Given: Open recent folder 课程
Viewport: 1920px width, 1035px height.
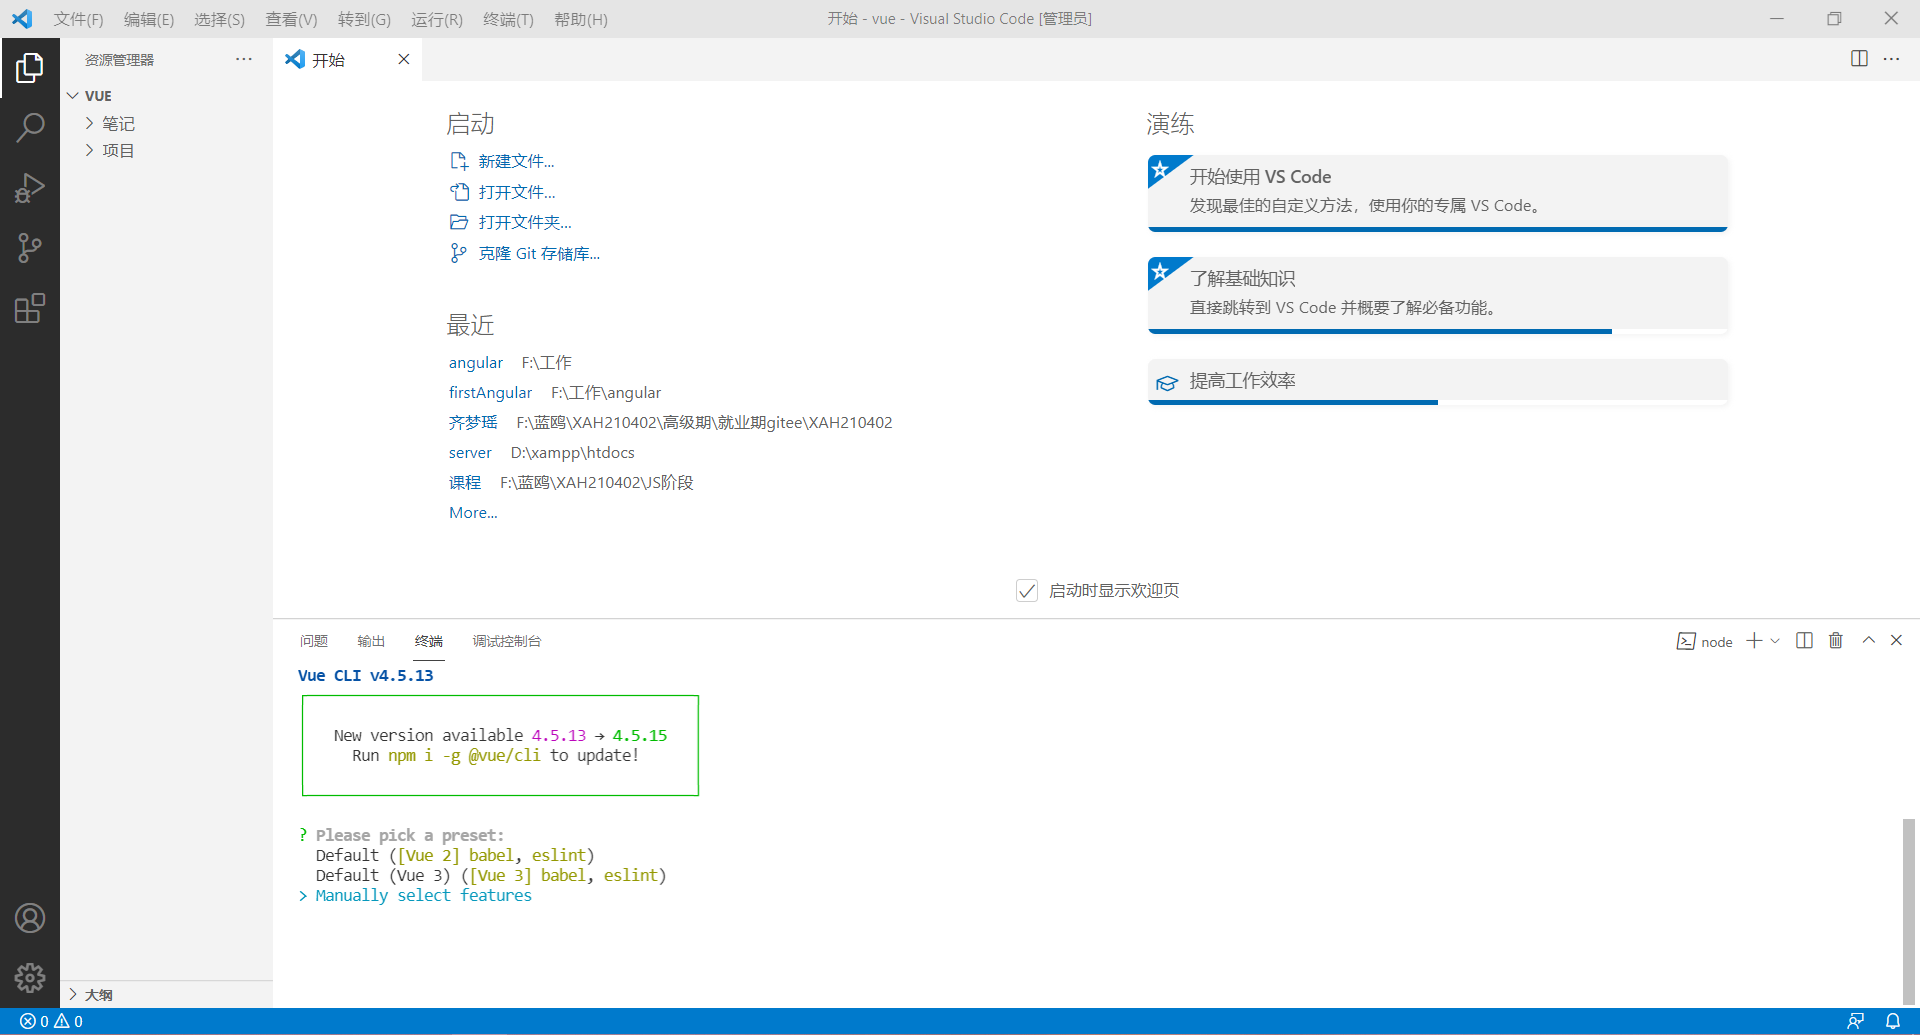Looking at the screenshot, I should point(465,483).
